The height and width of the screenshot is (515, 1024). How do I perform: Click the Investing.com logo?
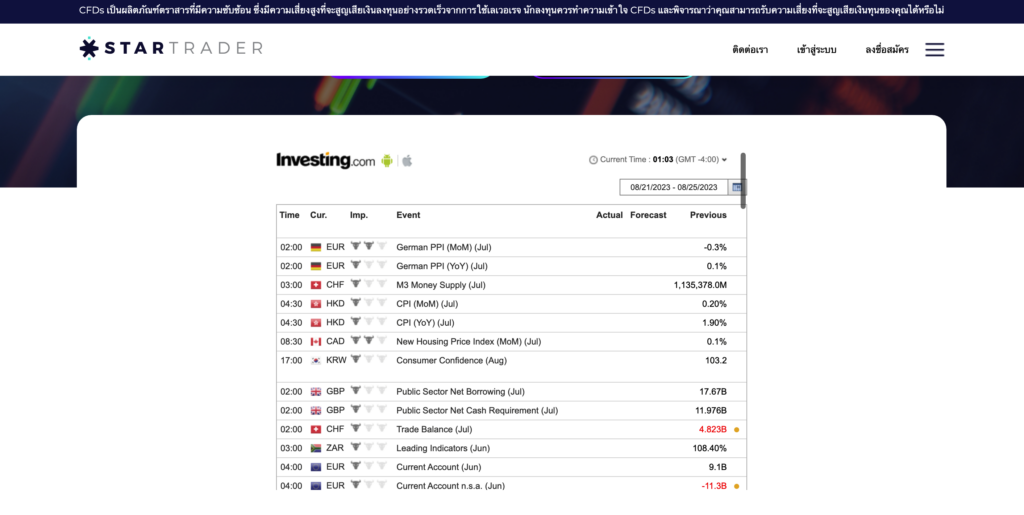(325, 161)
